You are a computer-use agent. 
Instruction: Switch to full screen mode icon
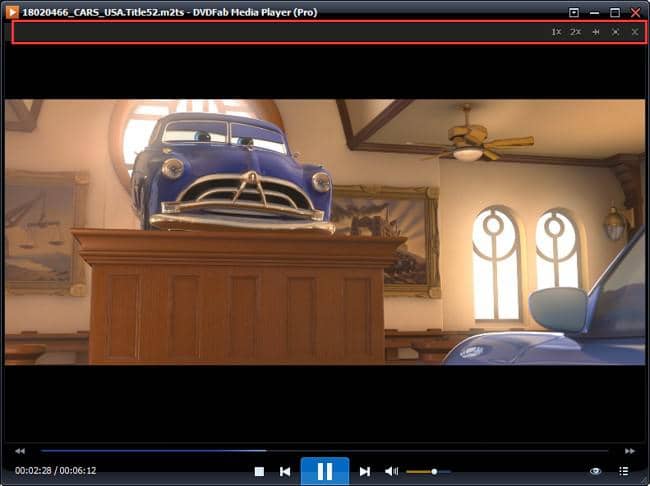coord(616,32)
